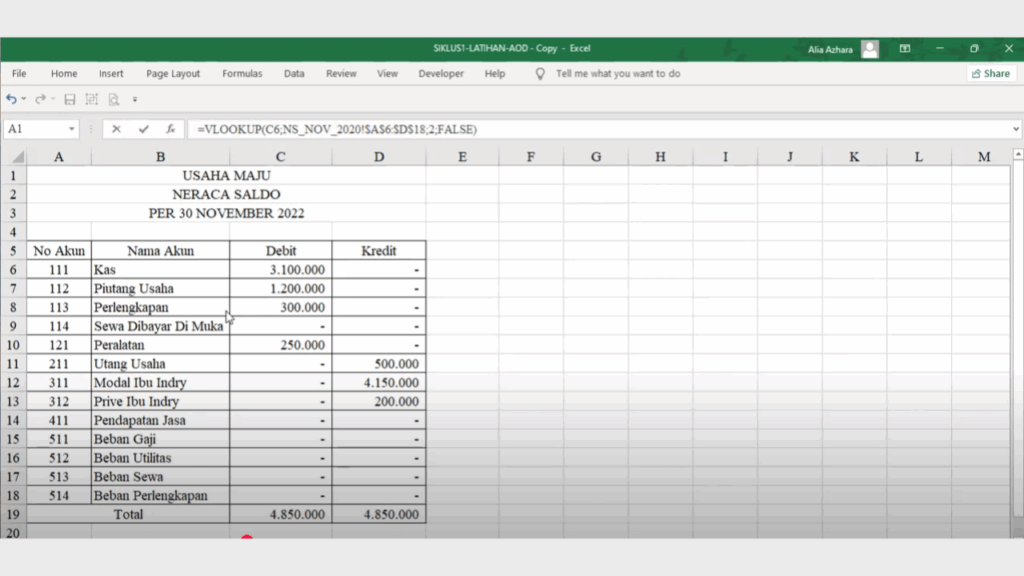1024x576 pixels.
Task: Click the Alia Azhara account name
Action: tap(832, 47)
